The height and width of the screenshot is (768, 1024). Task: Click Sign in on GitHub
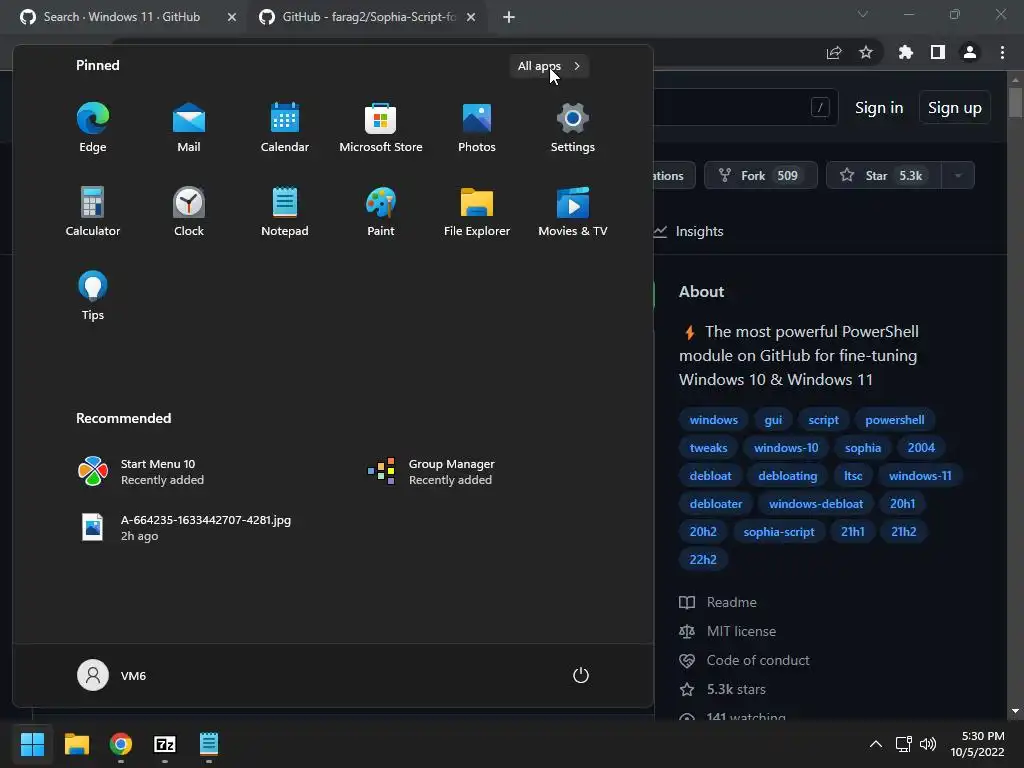[879, 108]
